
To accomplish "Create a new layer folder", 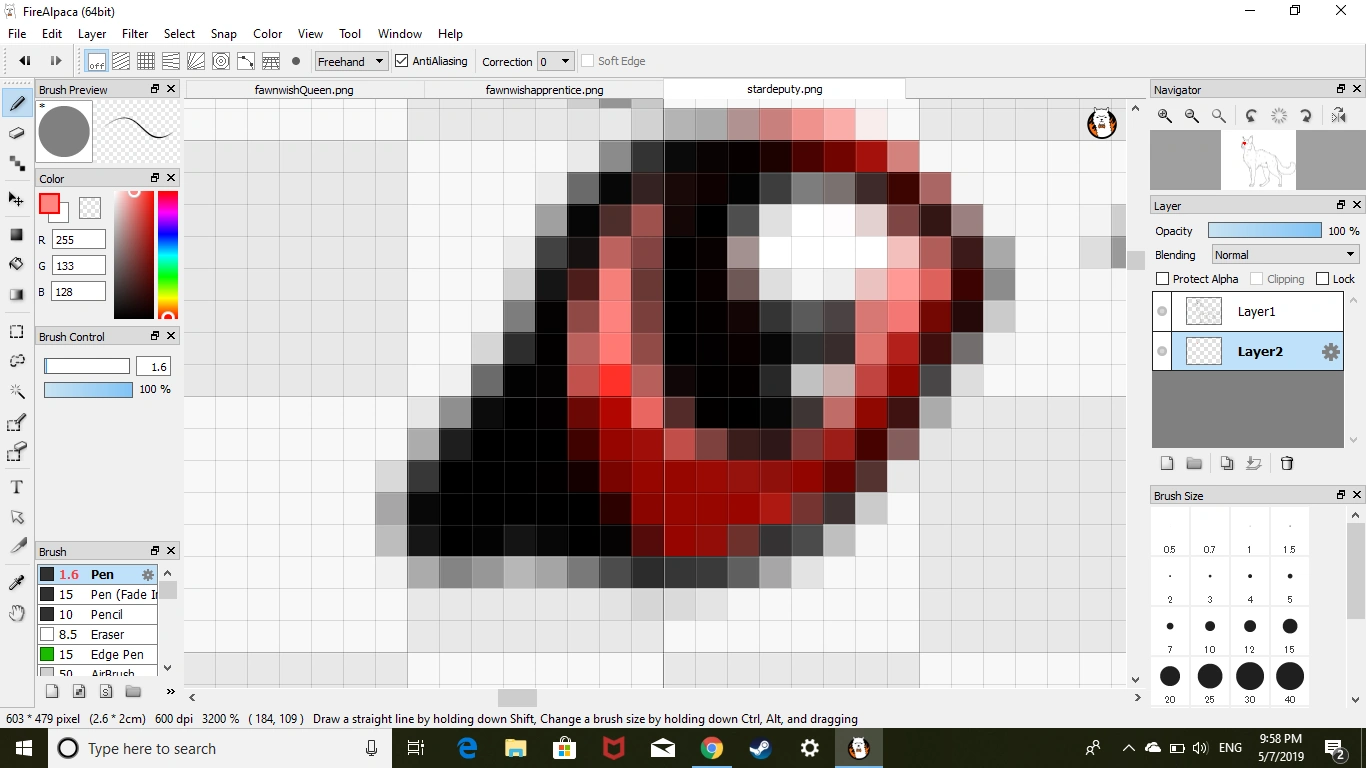I will click(x=1194, y=463).
